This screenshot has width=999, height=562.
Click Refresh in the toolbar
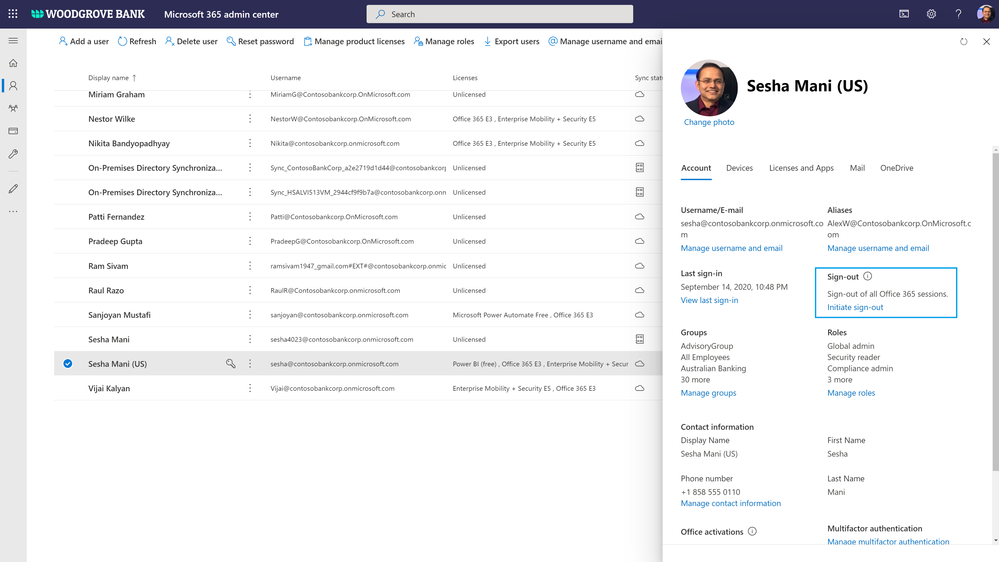tap(137, 41)
